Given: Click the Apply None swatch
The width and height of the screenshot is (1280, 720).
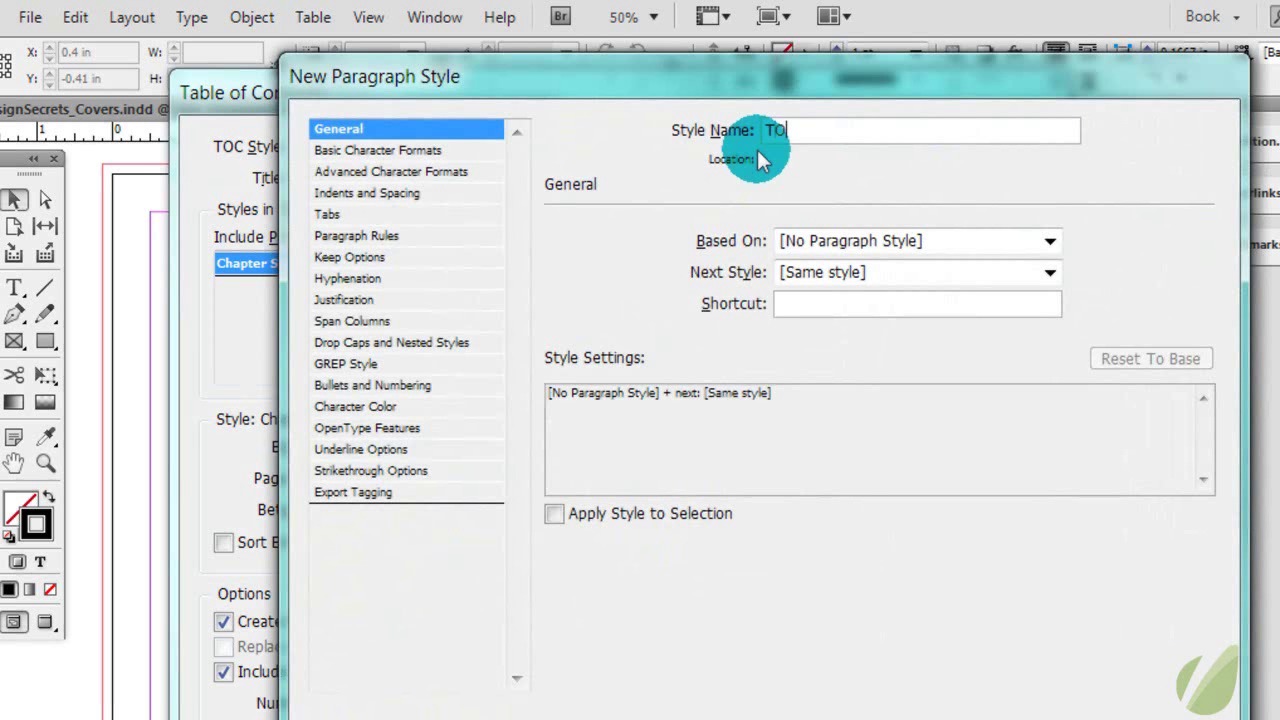Looking at the screenshot, I should pyautogui.click(x=50, y=590).
